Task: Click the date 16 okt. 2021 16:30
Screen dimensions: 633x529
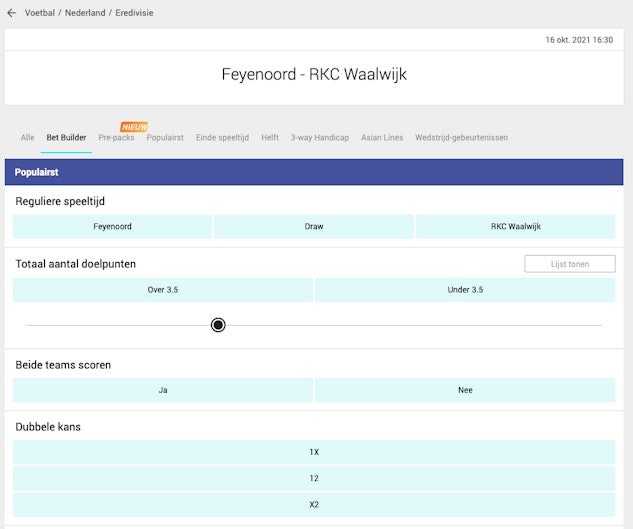Action: click(x=579, y=40)
